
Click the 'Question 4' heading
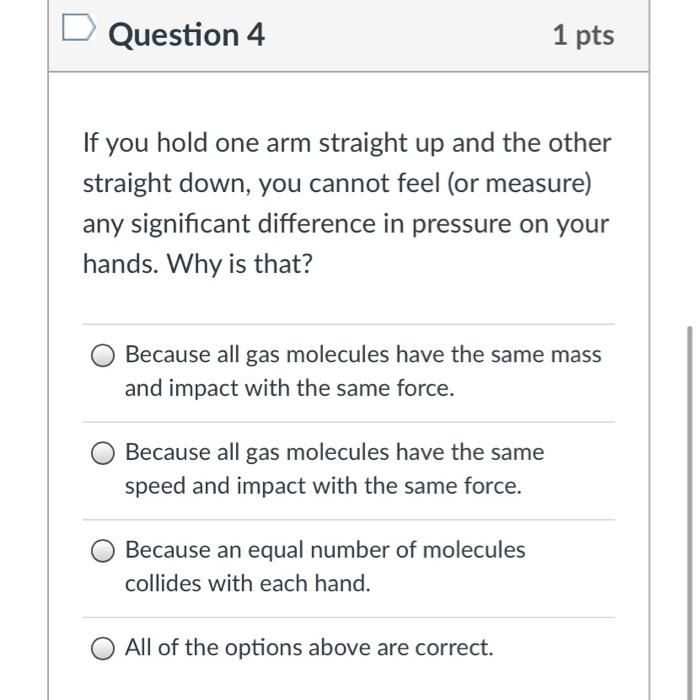click(186, 35)
